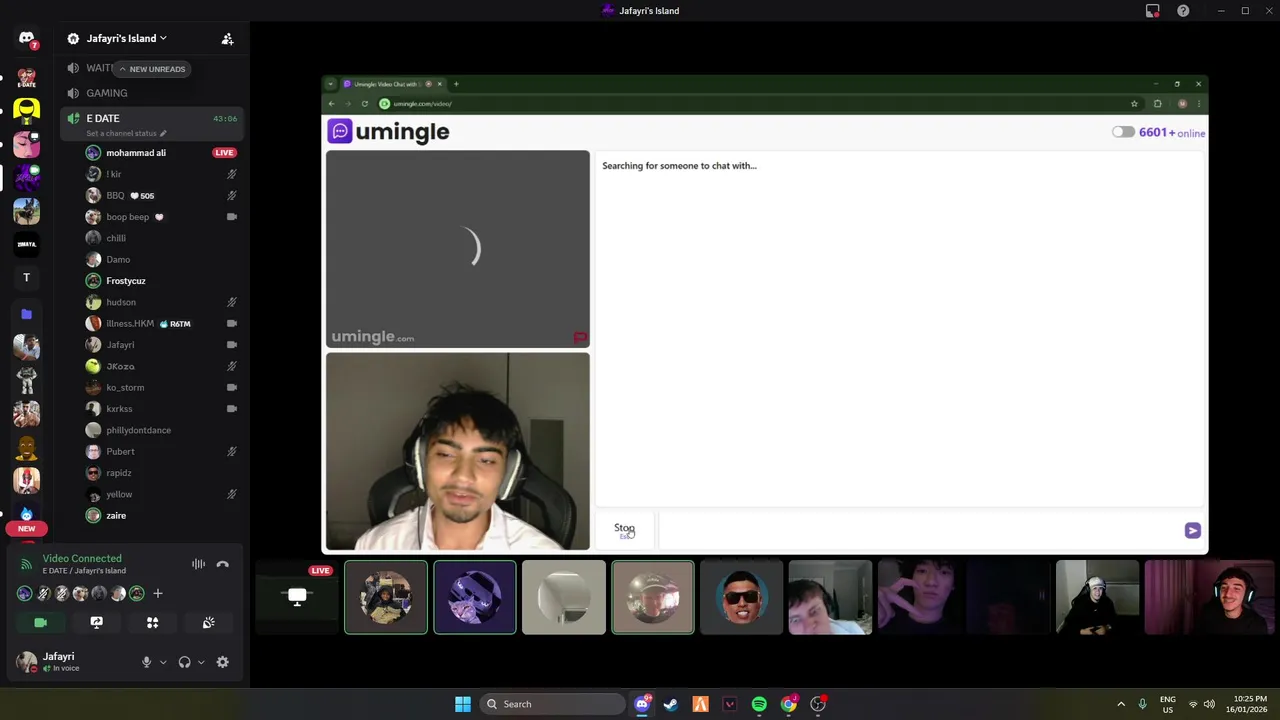Click the noise suppression waveform icon
This screenshot has width=1280, height=720.
tap(198, 564)
